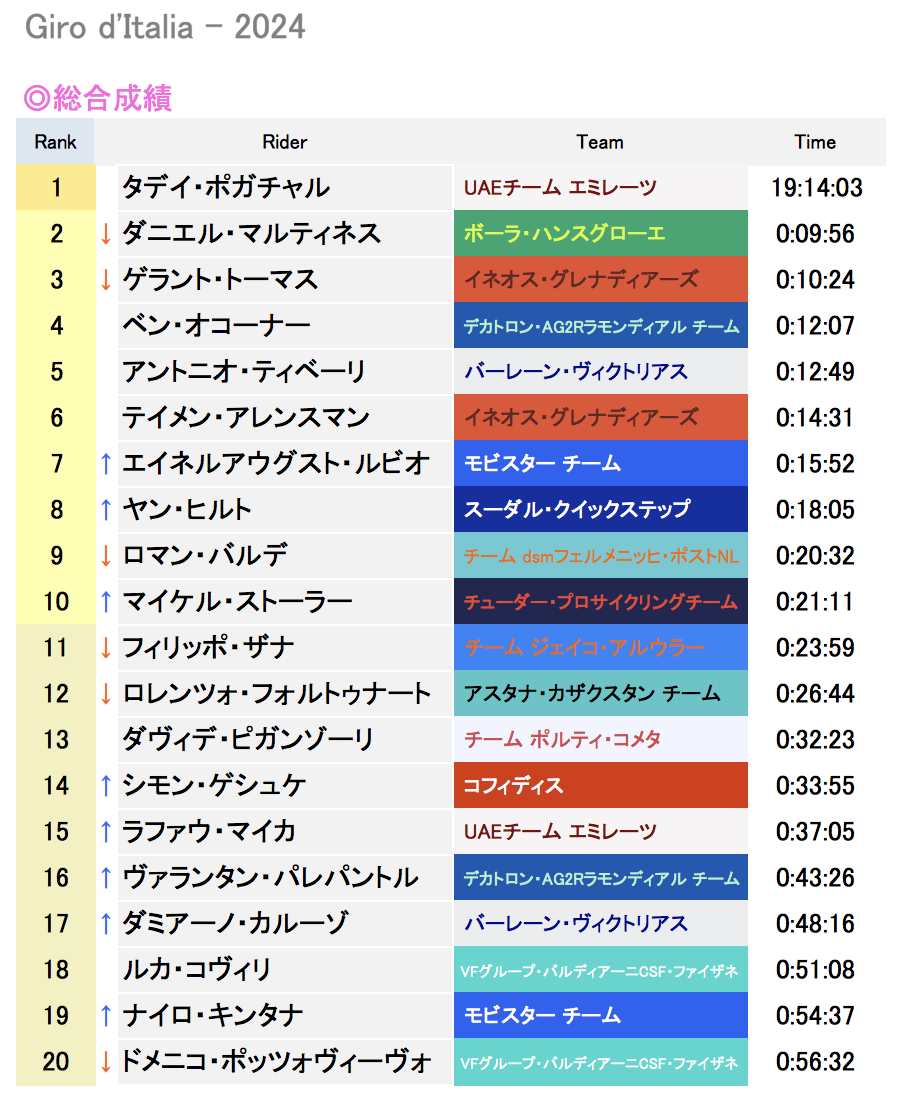898x1098 pixels.
Task: Select rider name タデイ・ポガチャル
Action: coord(226,188)
